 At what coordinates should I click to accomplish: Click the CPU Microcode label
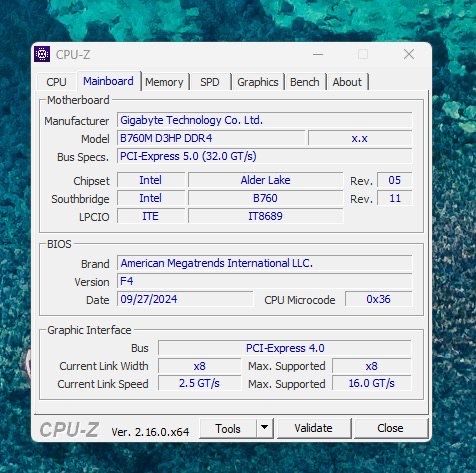coord(300,300)
